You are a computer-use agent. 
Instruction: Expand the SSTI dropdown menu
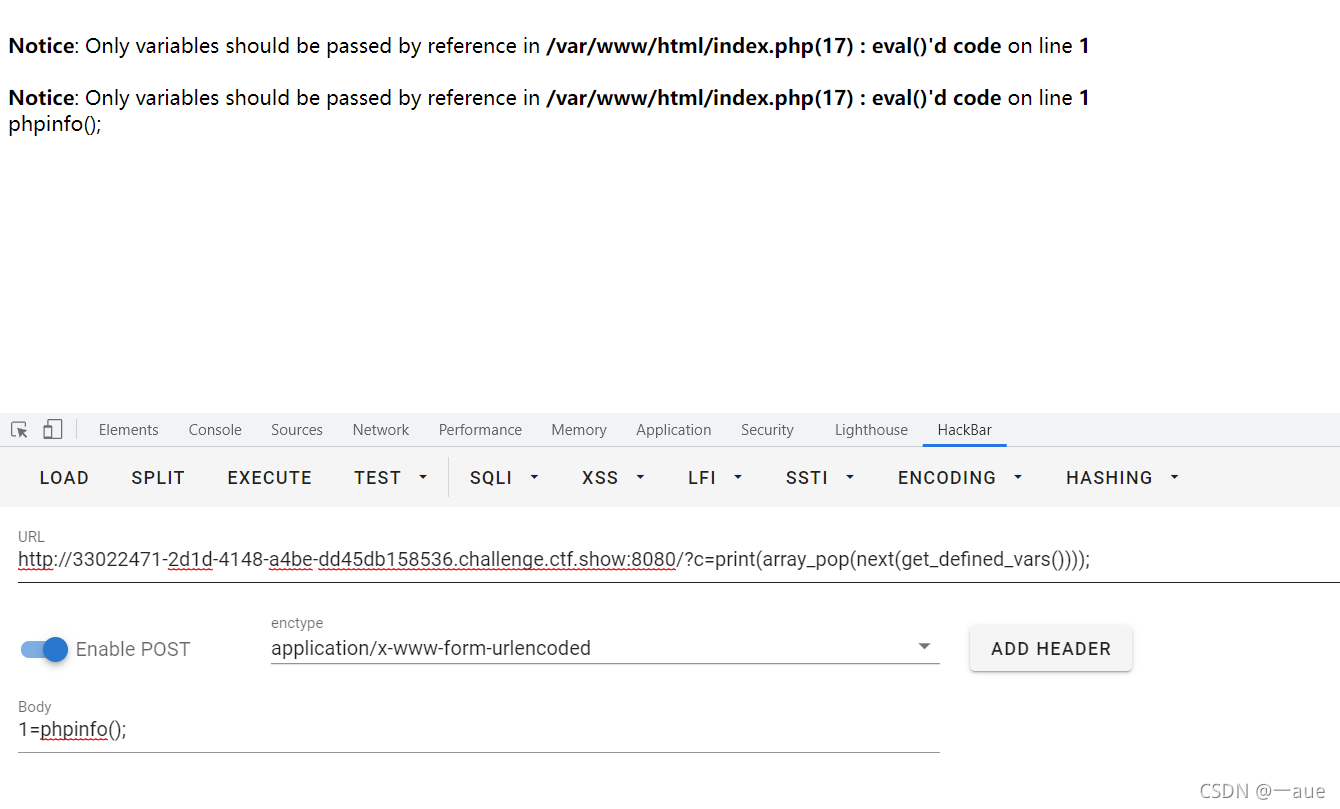click(x=820, y=478)
